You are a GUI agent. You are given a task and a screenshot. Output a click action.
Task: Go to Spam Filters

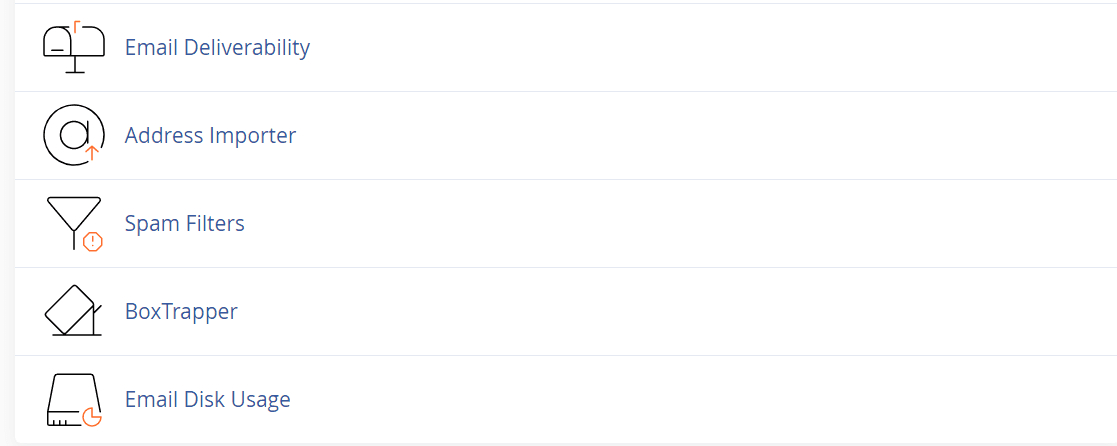184,223
